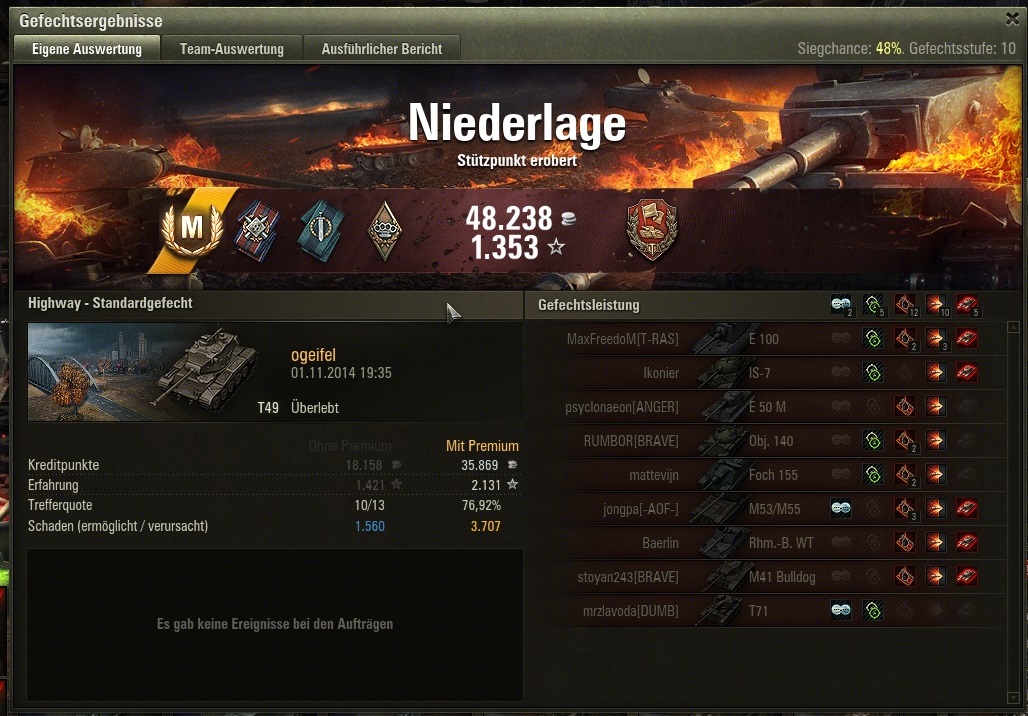Click kill icon in MaxFreedoM E 100 row
The width and height of the screenshot is (1028, 716).
[x=967, y=338]
